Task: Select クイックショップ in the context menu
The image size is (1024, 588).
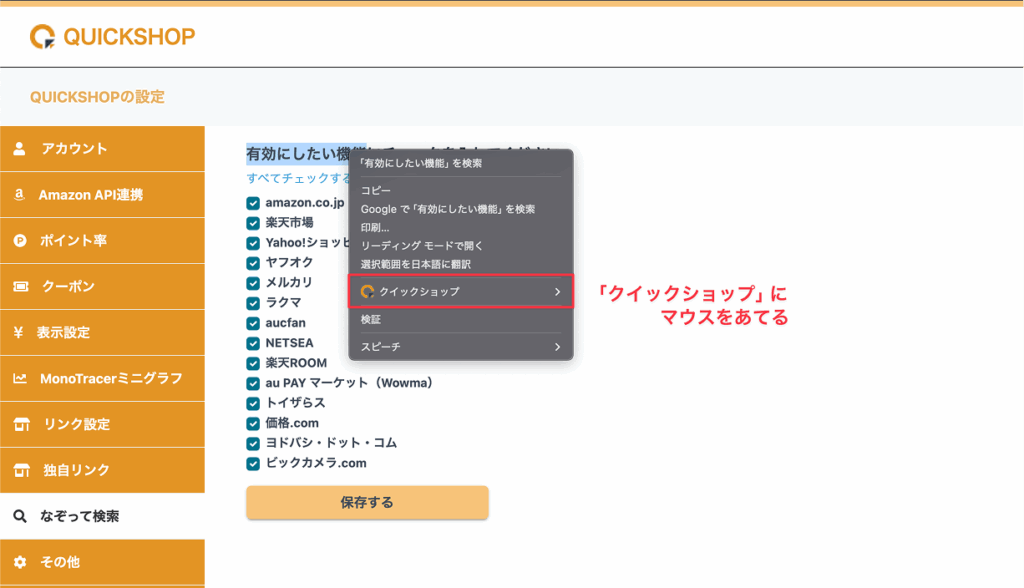Action: (x=461, y=291)
